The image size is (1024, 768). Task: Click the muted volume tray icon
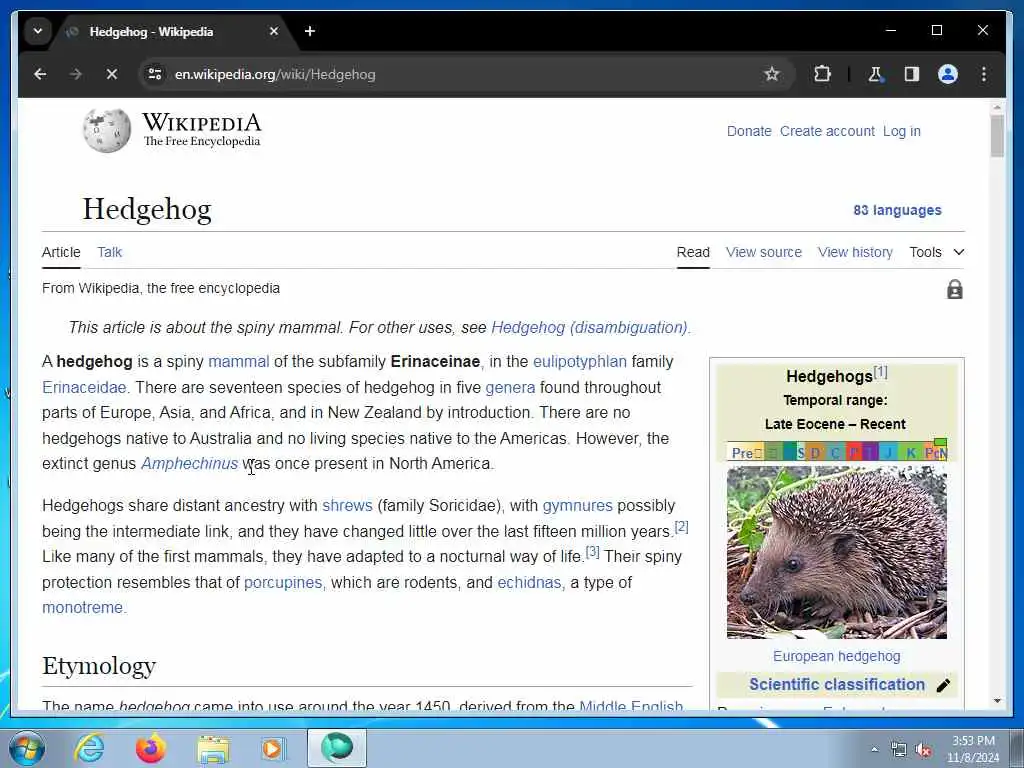coord(923,750)
